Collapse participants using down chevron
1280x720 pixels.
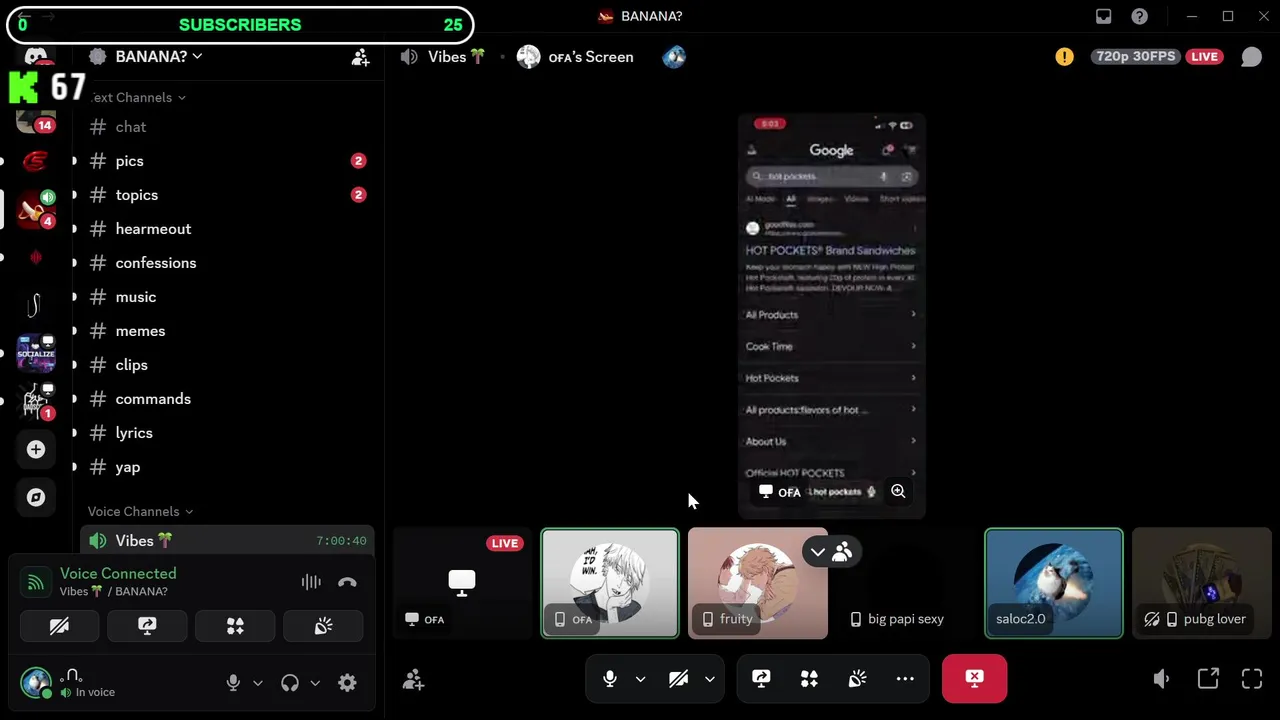click(818, 552)
